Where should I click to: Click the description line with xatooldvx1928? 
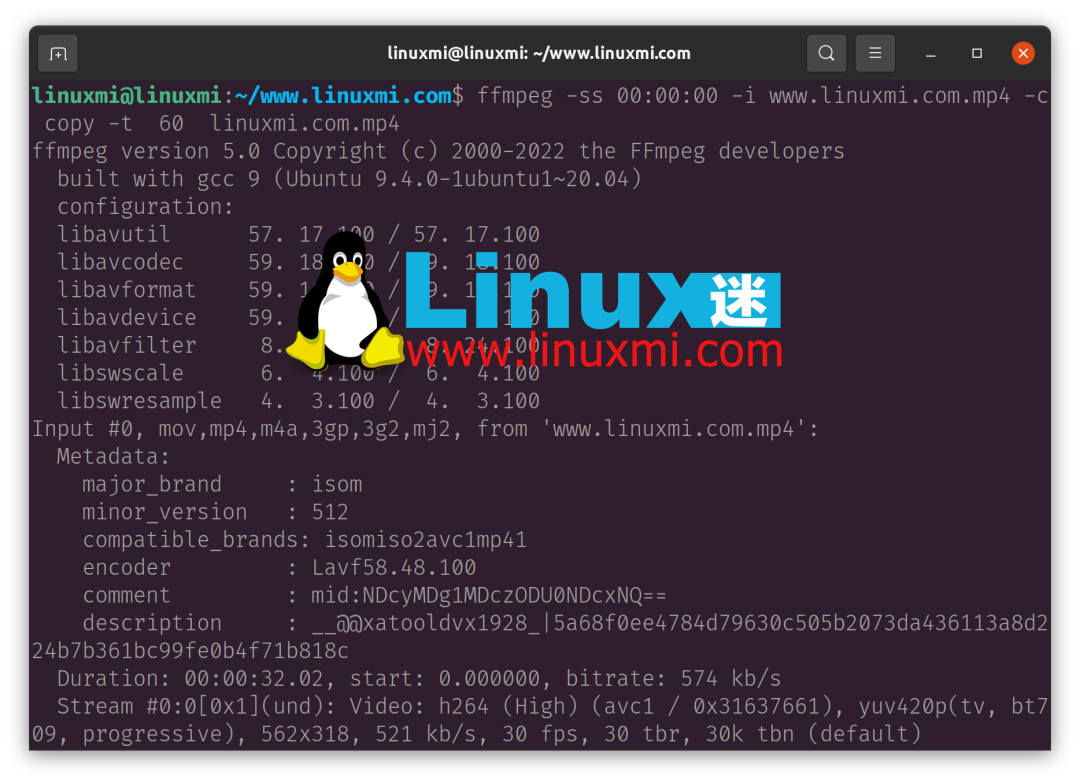(x=565, y=623)
